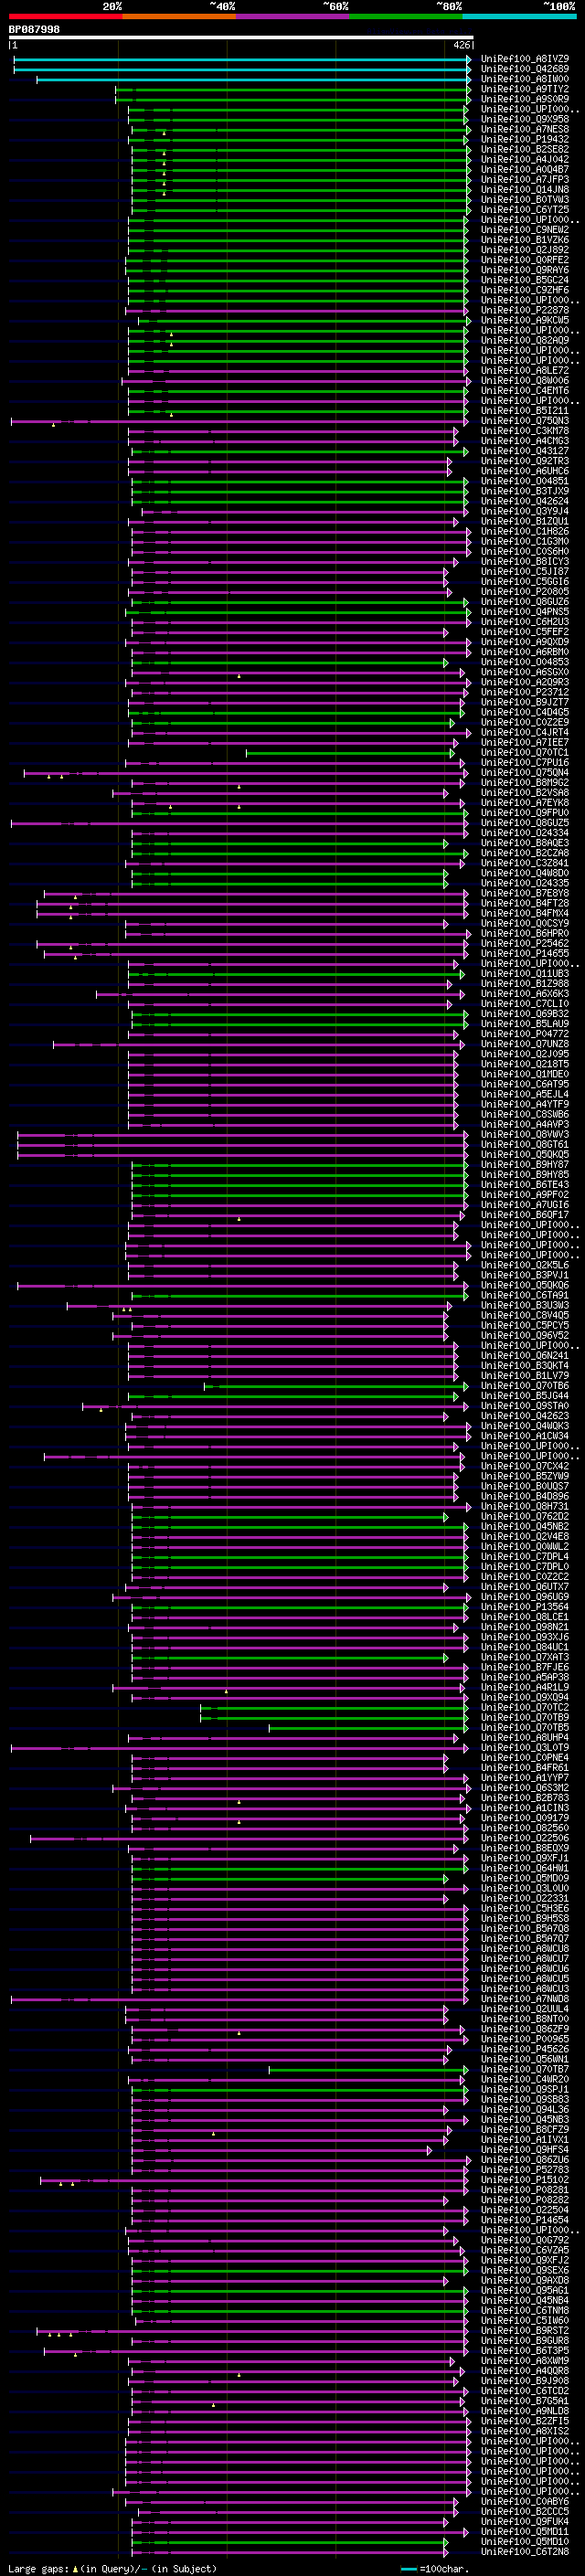Select the UniRef100_A8XIS2 label
This screenshot has height=2576, width=585.
click(x=525, y=2431)
